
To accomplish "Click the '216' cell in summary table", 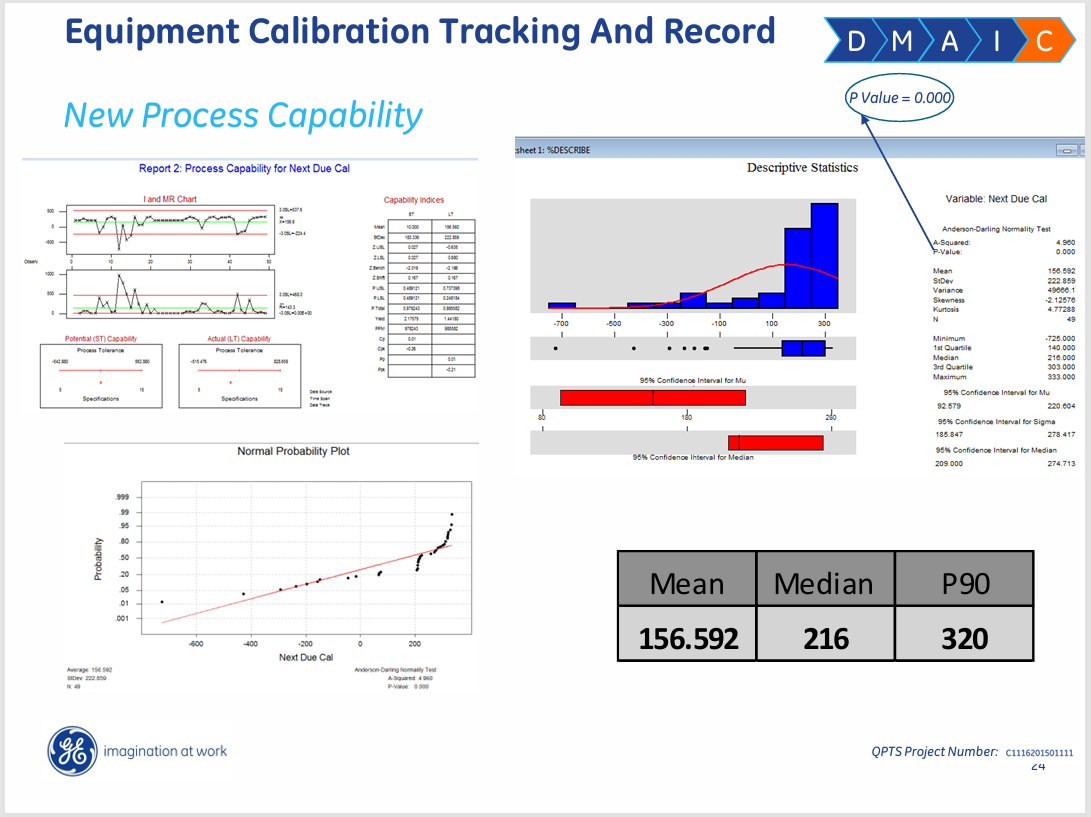I will pyautogui.click(x=825, y=633).
